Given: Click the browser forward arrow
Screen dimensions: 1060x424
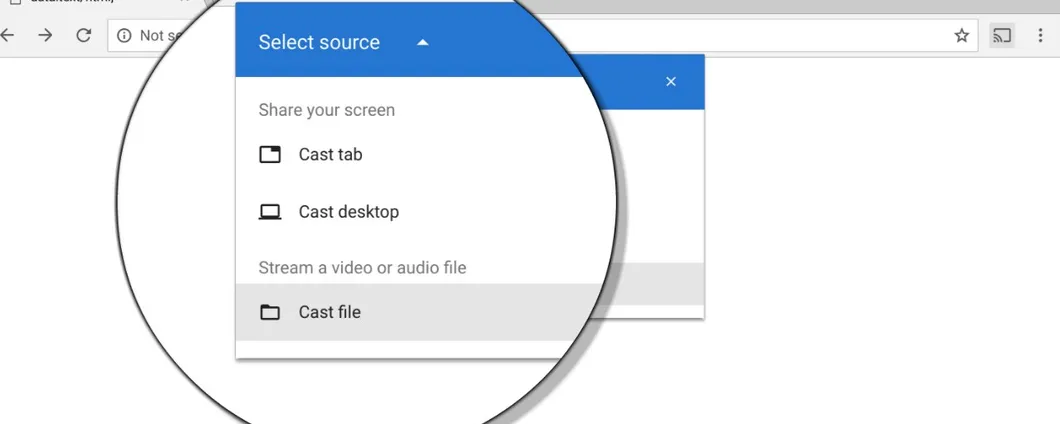Looking at the screenshot, I should [x=45, y=35].
